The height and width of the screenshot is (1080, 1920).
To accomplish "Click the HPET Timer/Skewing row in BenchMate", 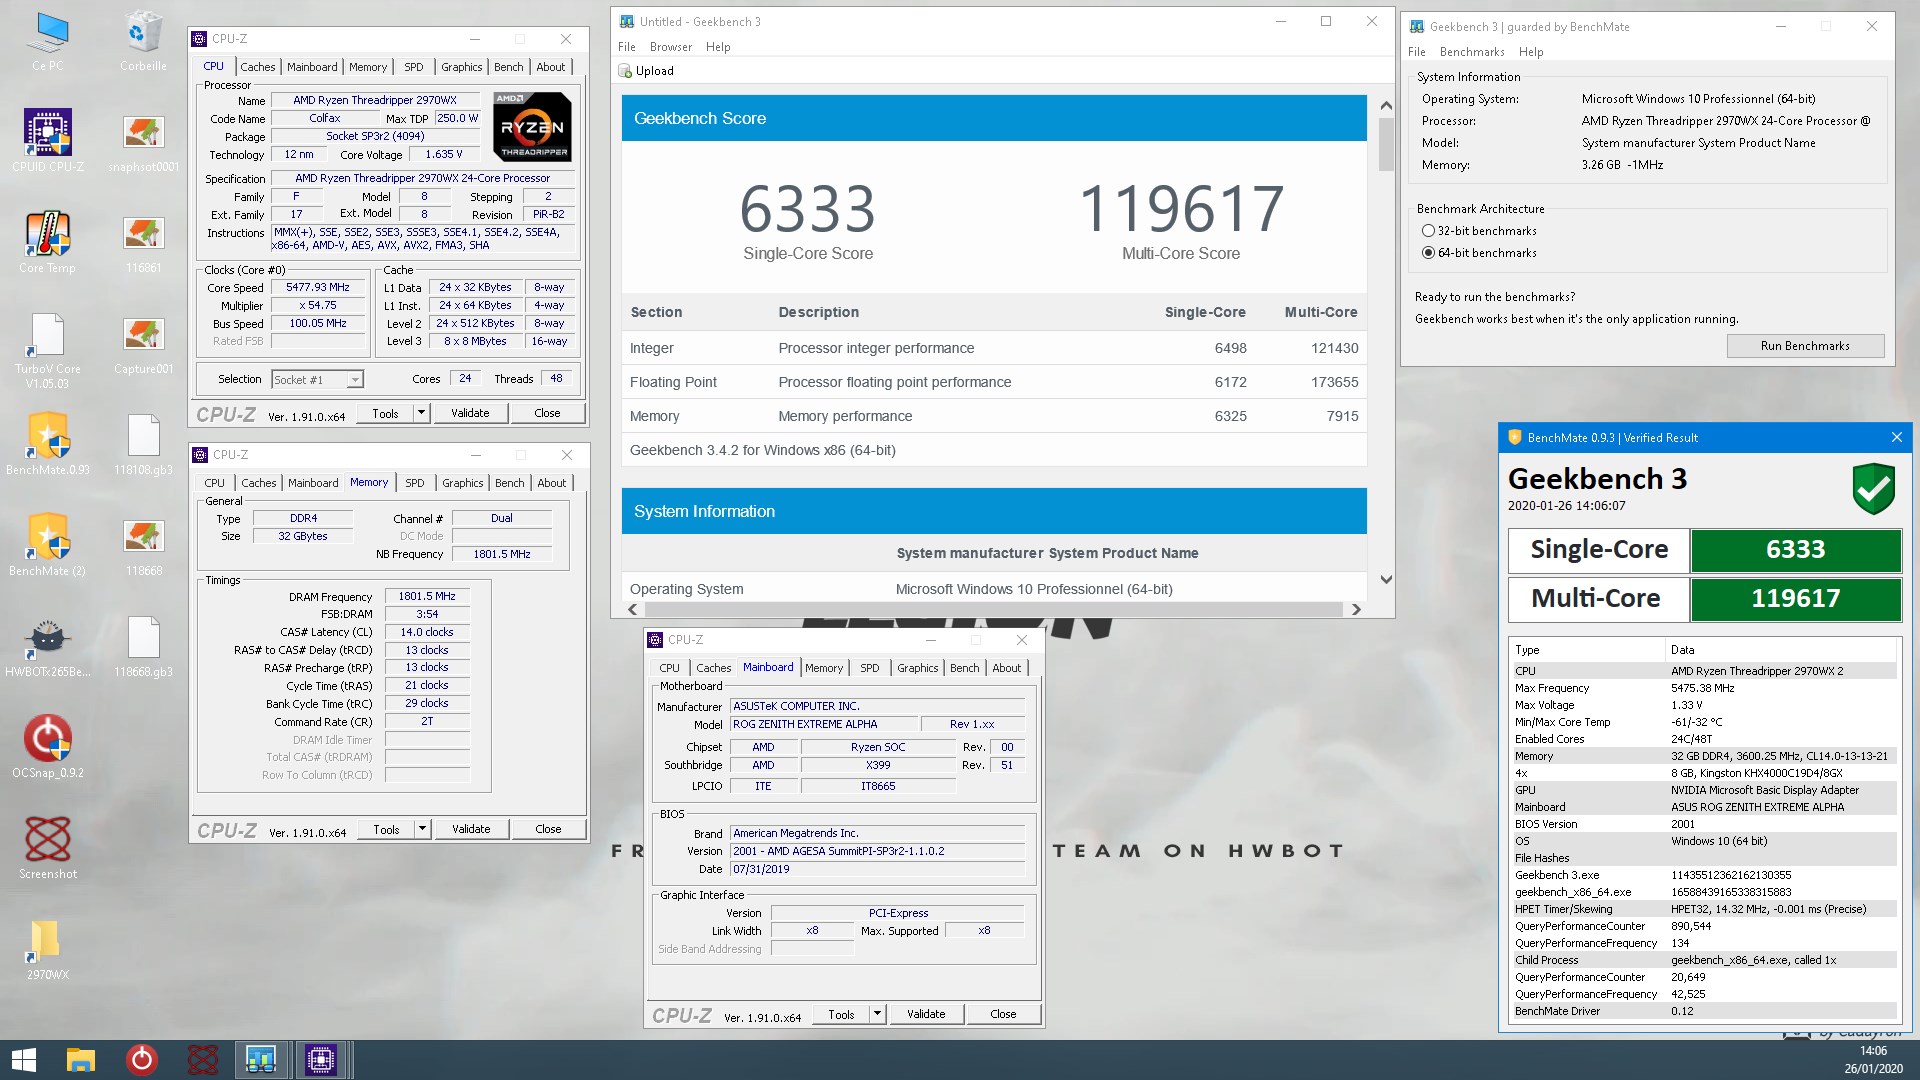I will coord(1704,909).
